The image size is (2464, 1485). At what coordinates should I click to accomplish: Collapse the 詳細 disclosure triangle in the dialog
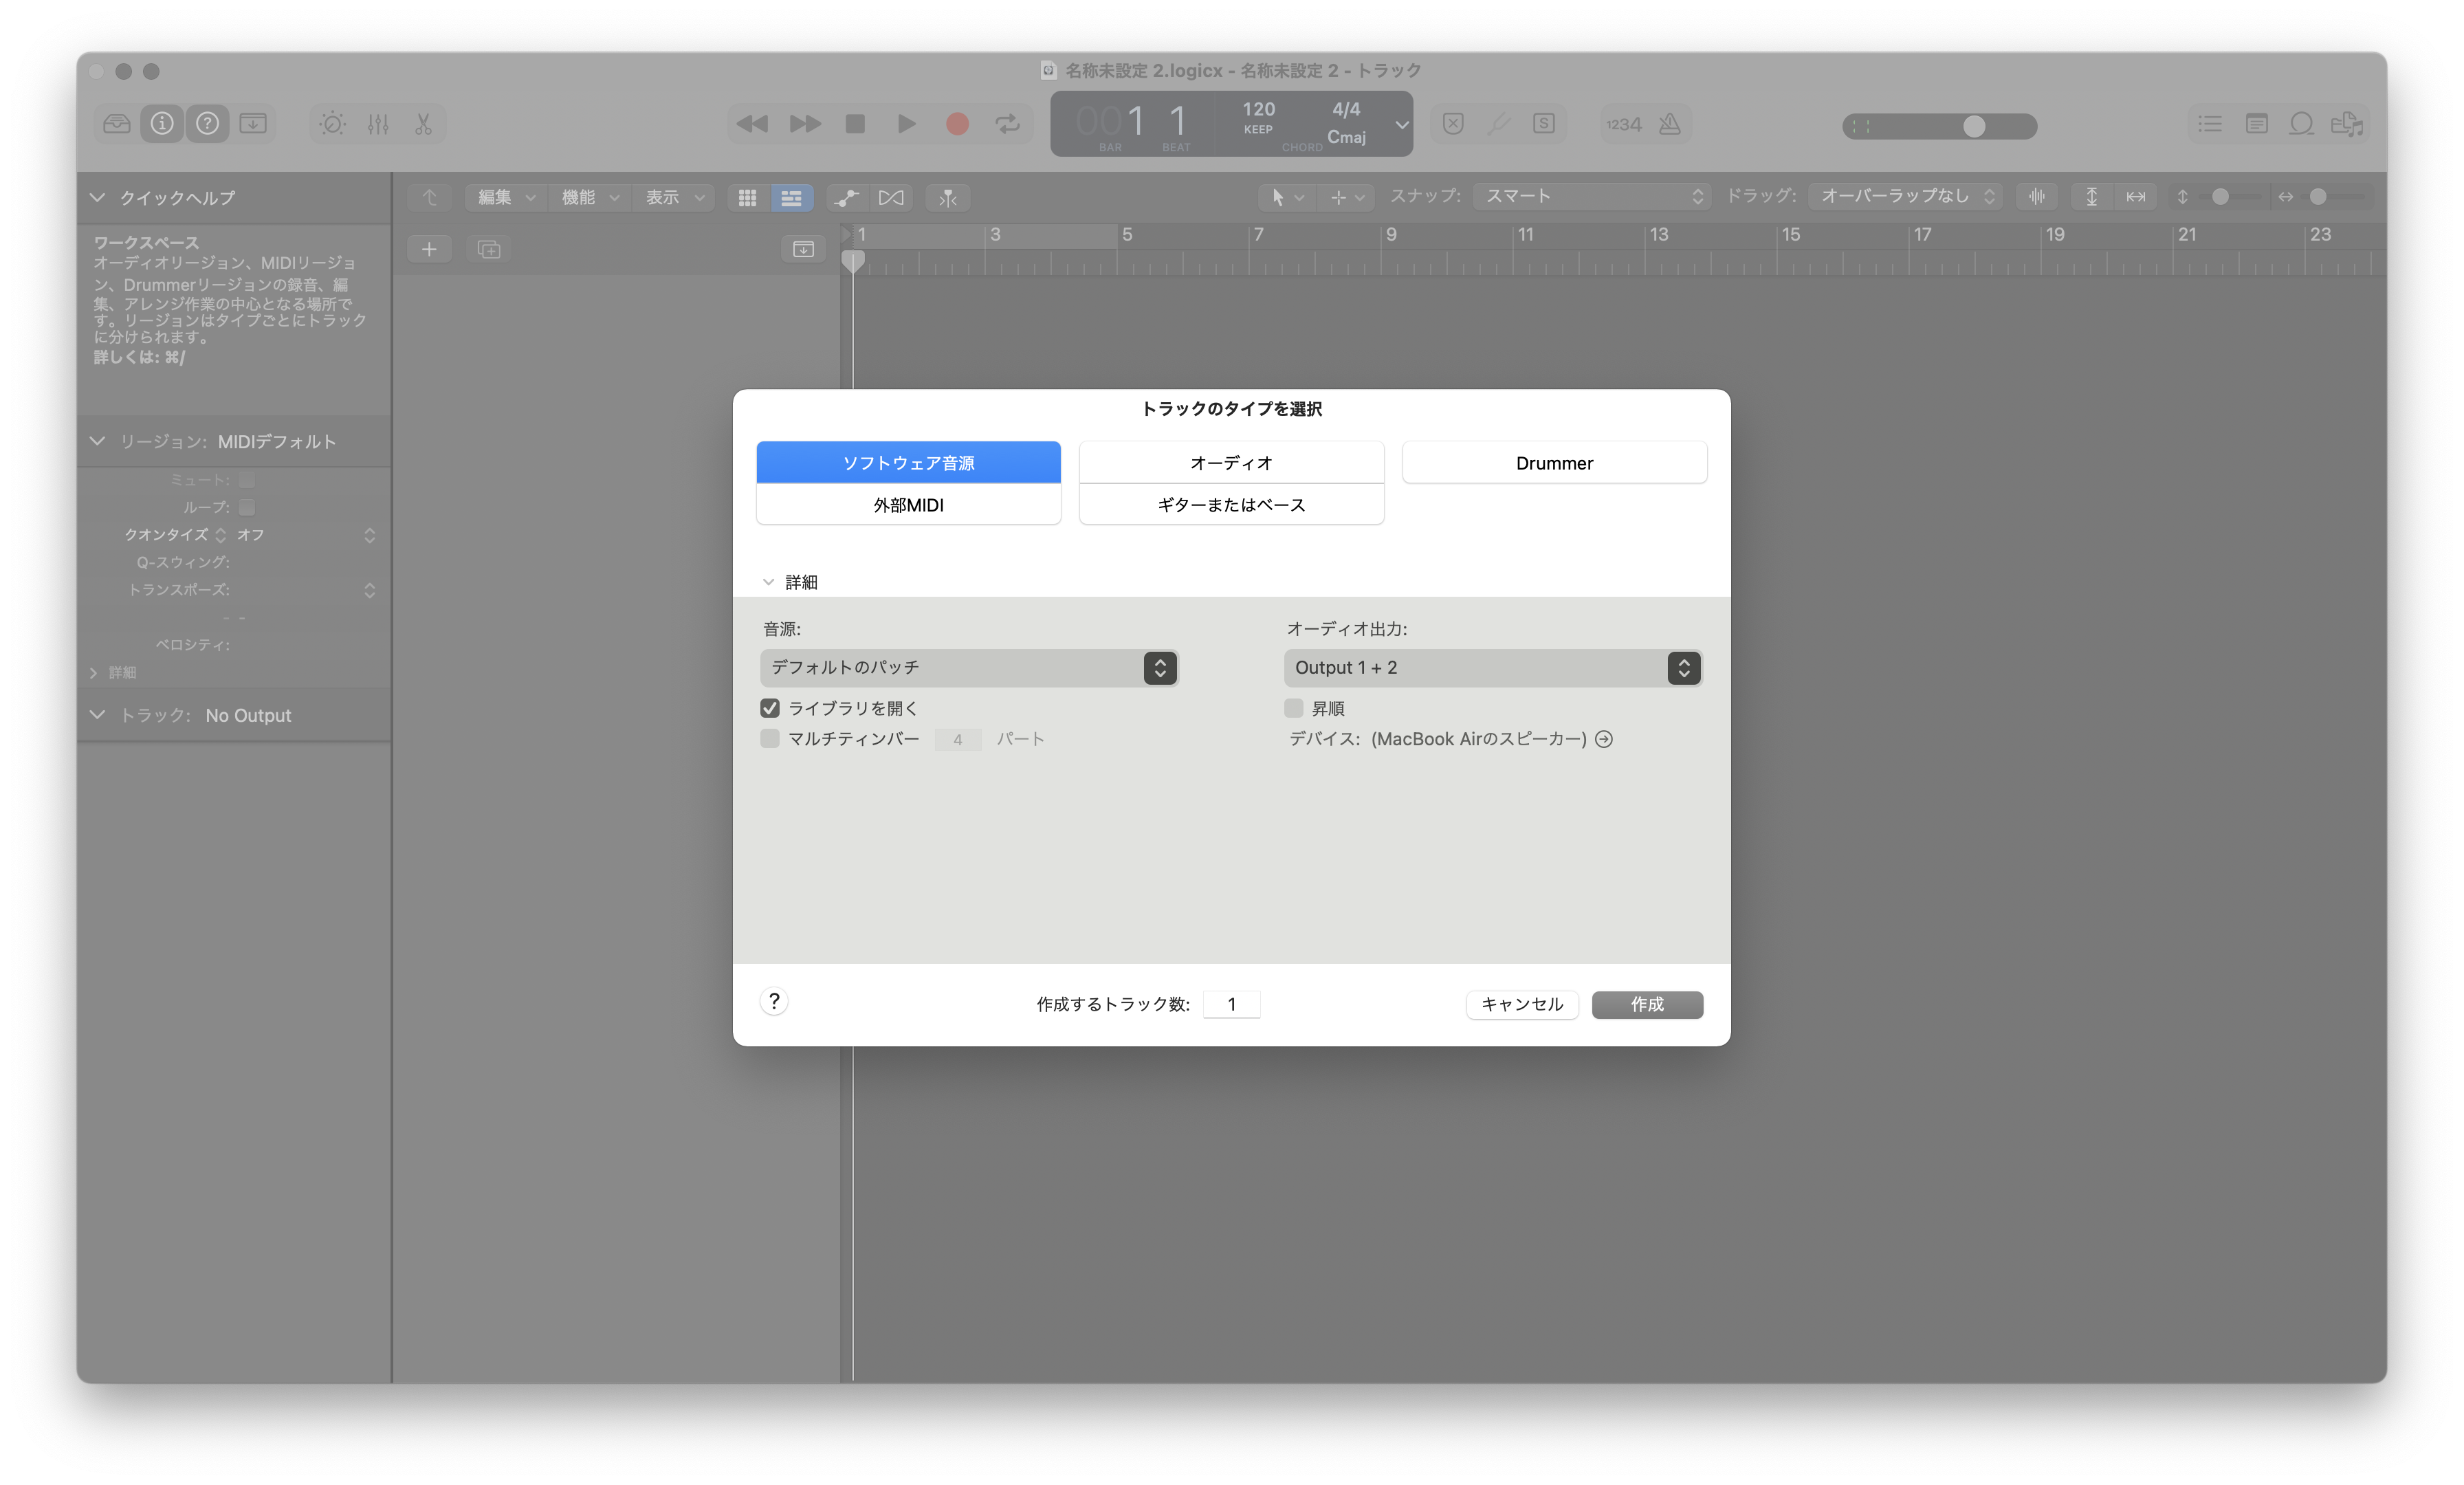[768, 582]
